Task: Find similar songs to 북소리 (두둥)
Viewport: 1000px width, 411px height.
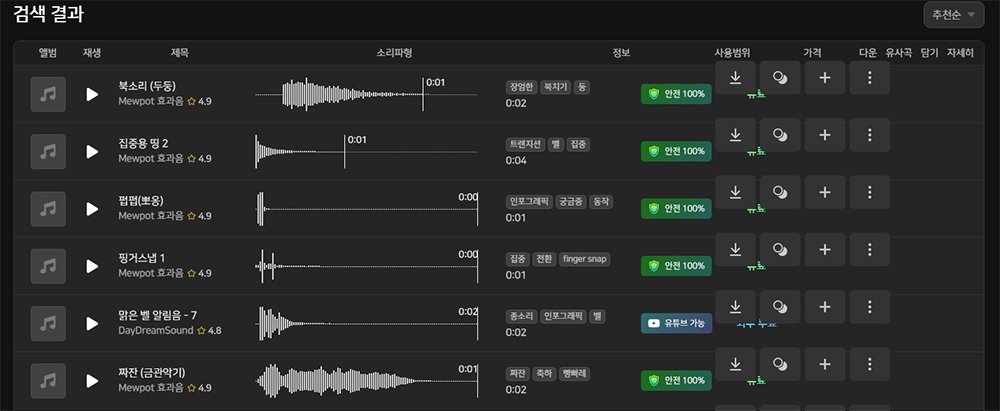Action: click(x=780, y=77)
